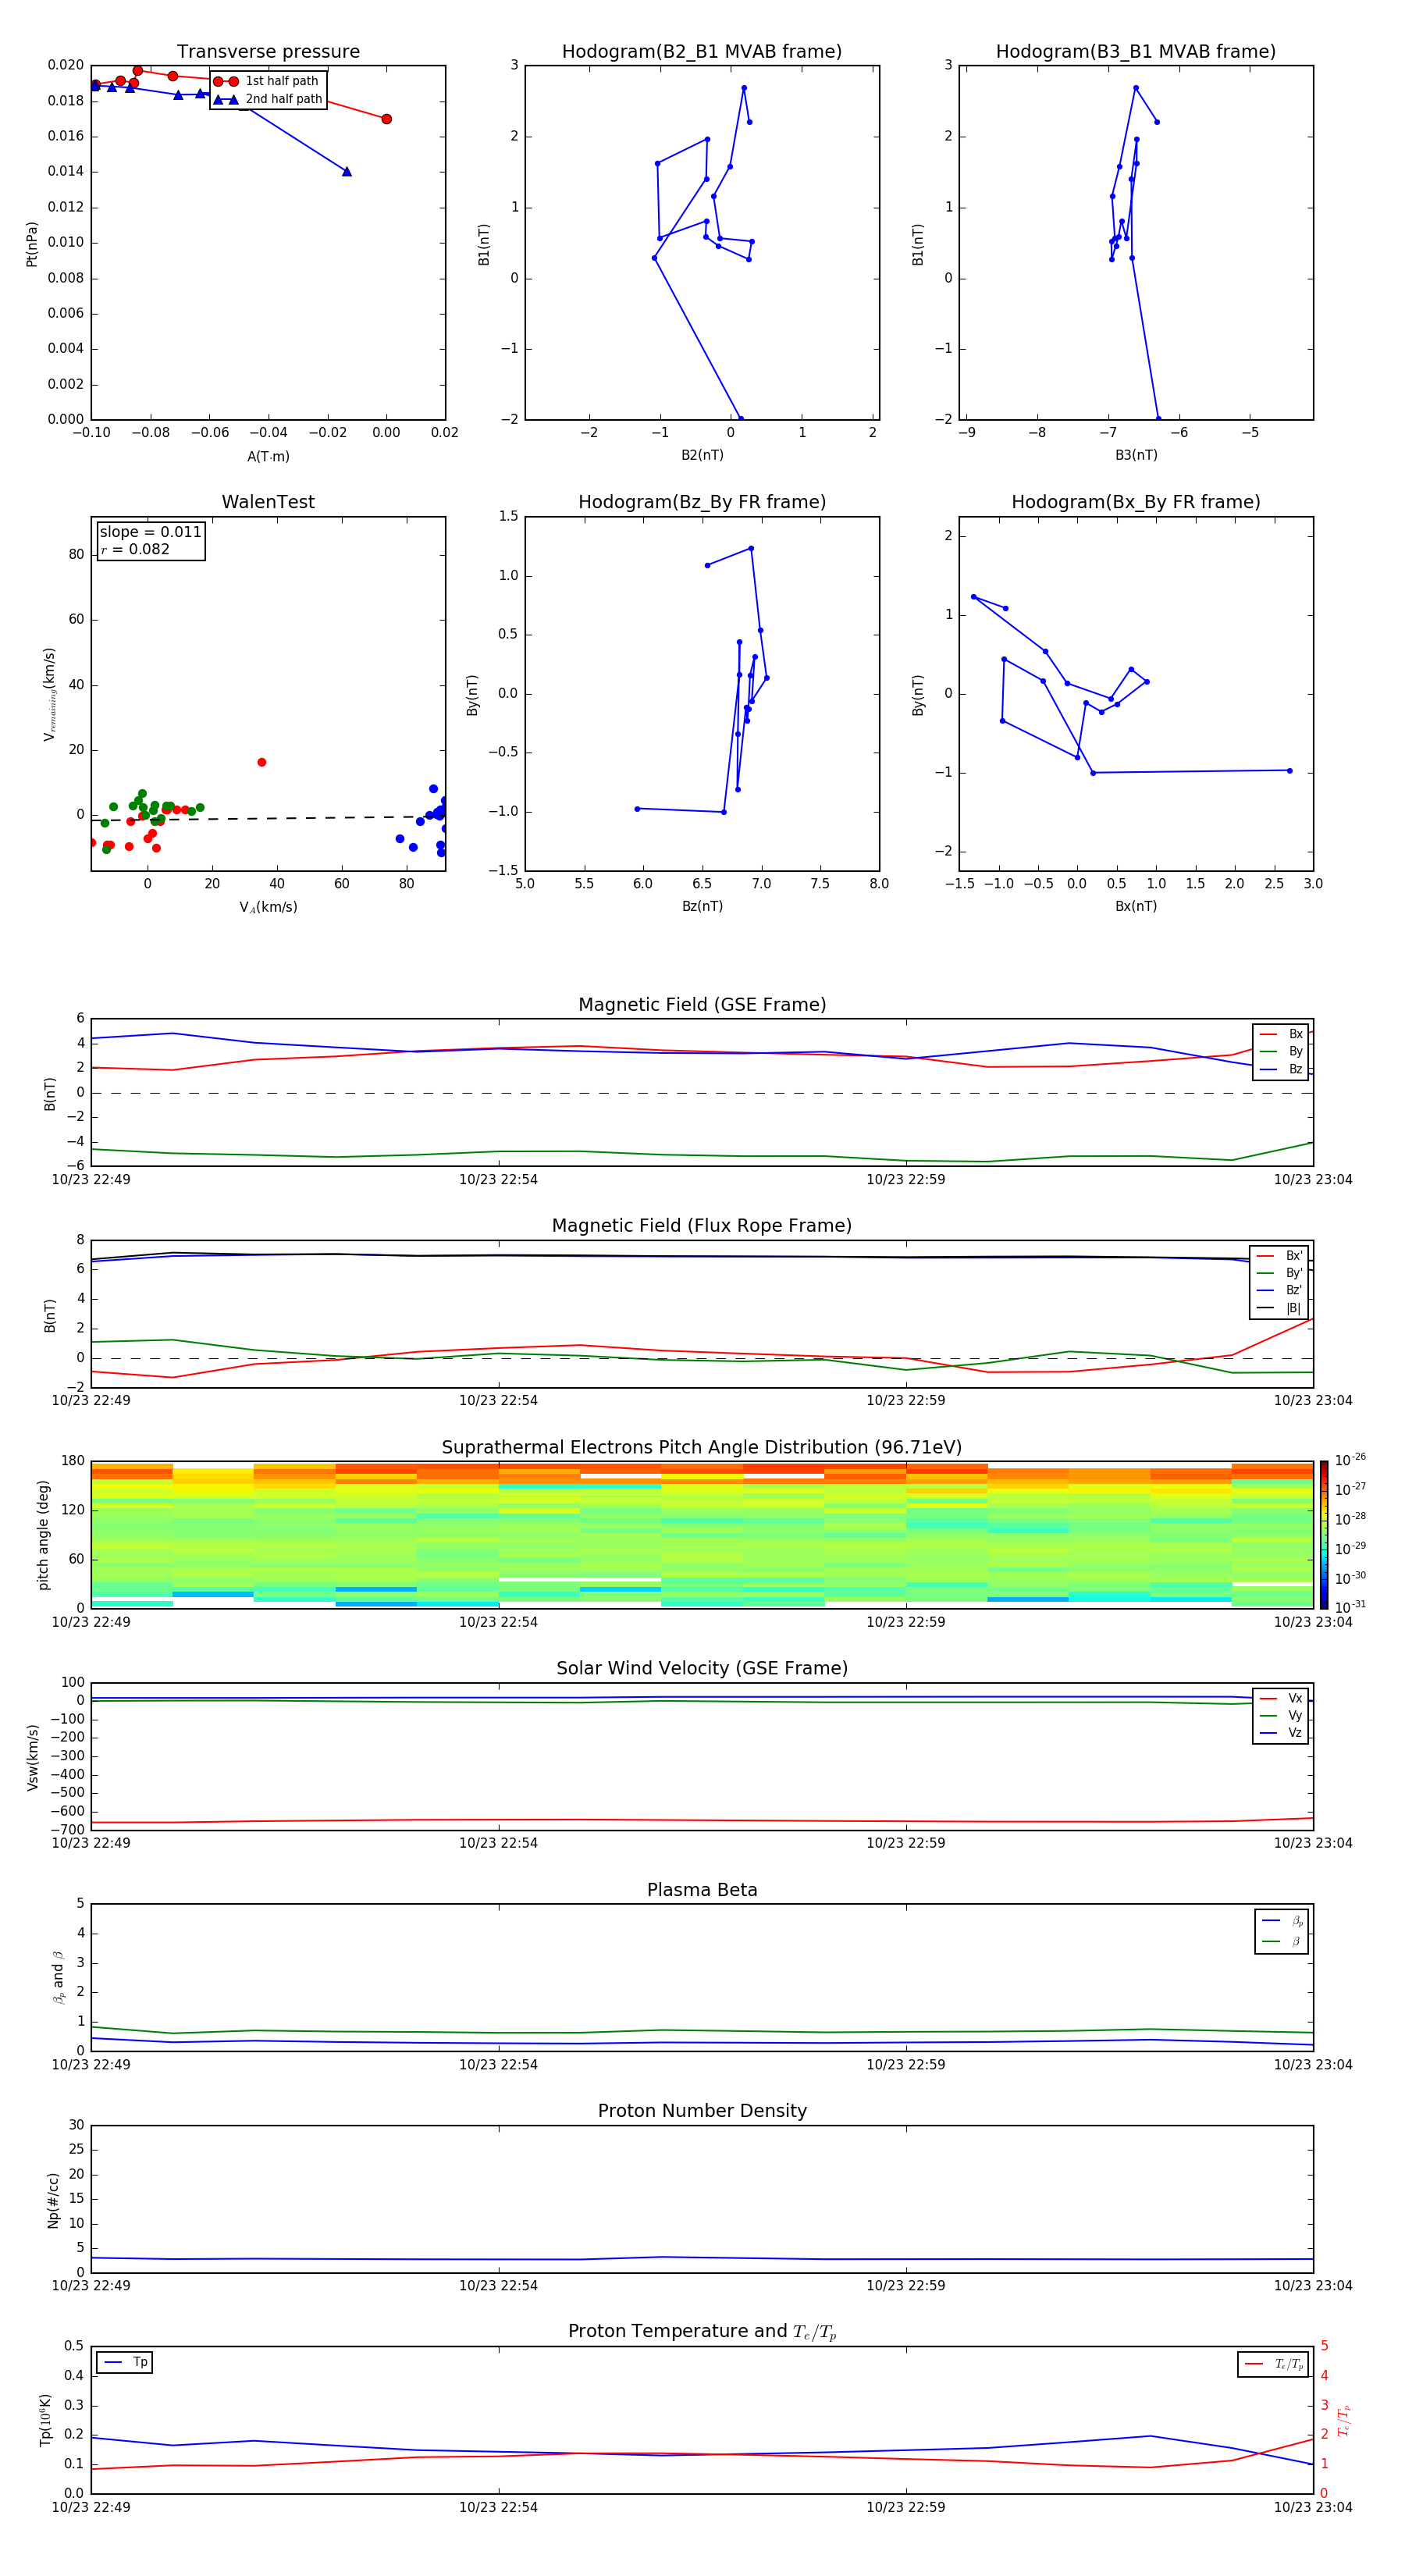1405x2576 pixels.
Task: Click the 'slope = 0.011' annotation
Action: point(151,532)
